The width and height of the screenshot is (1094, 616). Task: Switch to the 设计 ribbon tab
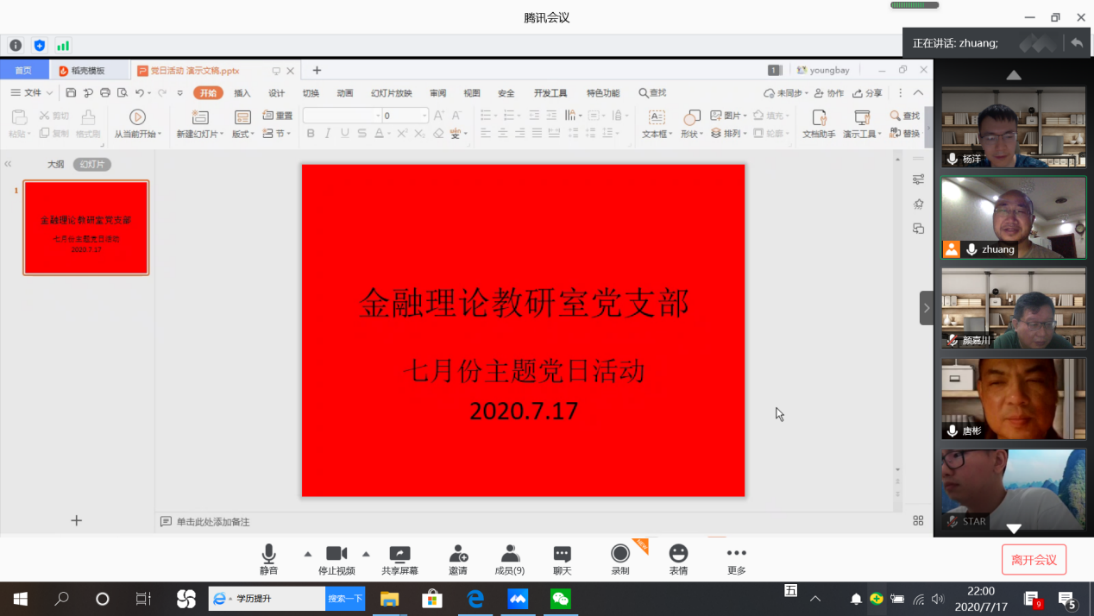tap(277, 93)
